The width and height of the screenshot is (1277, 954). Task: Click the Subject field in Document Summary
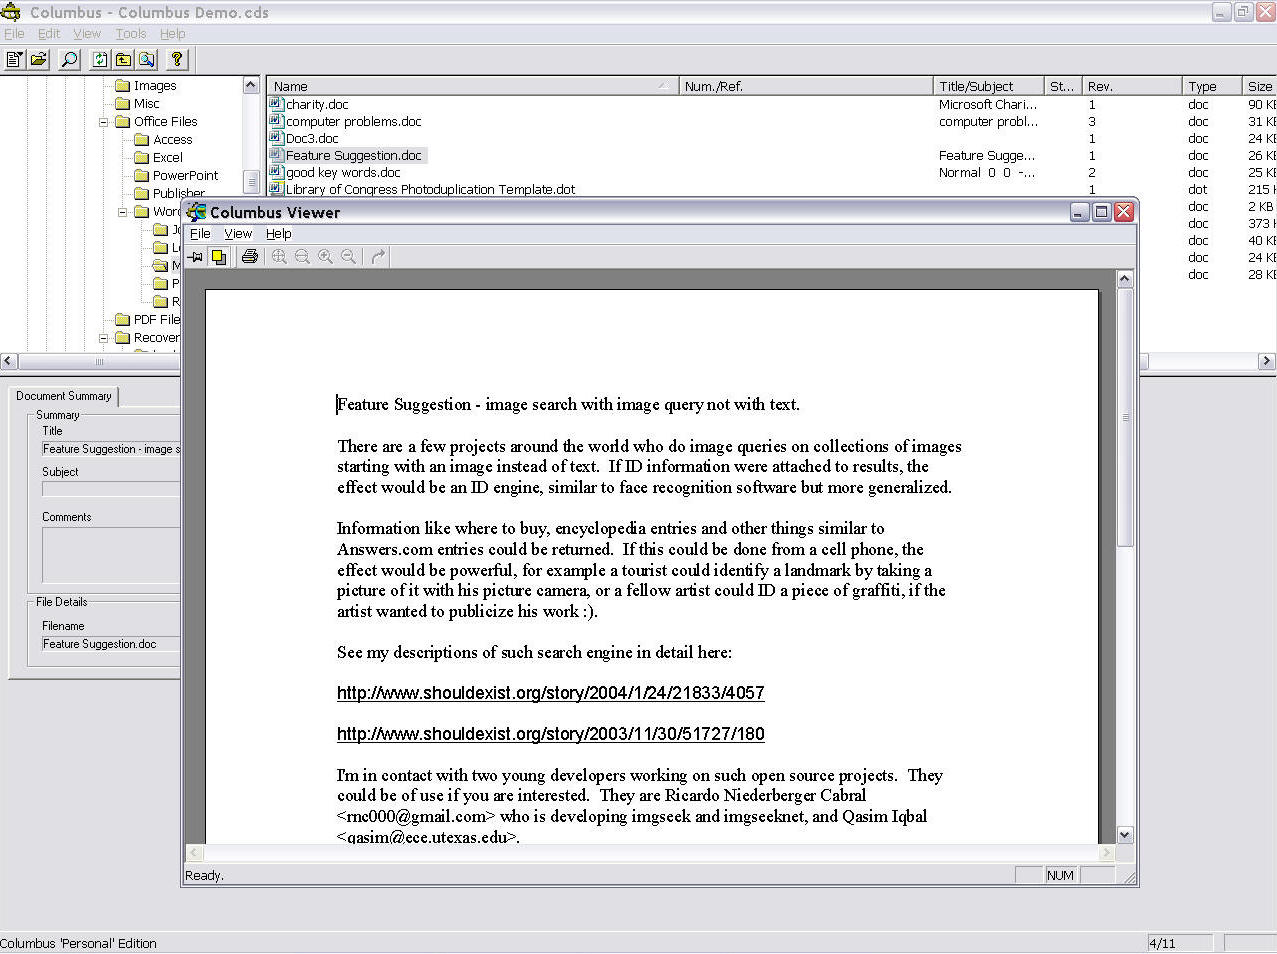point(110,489)
